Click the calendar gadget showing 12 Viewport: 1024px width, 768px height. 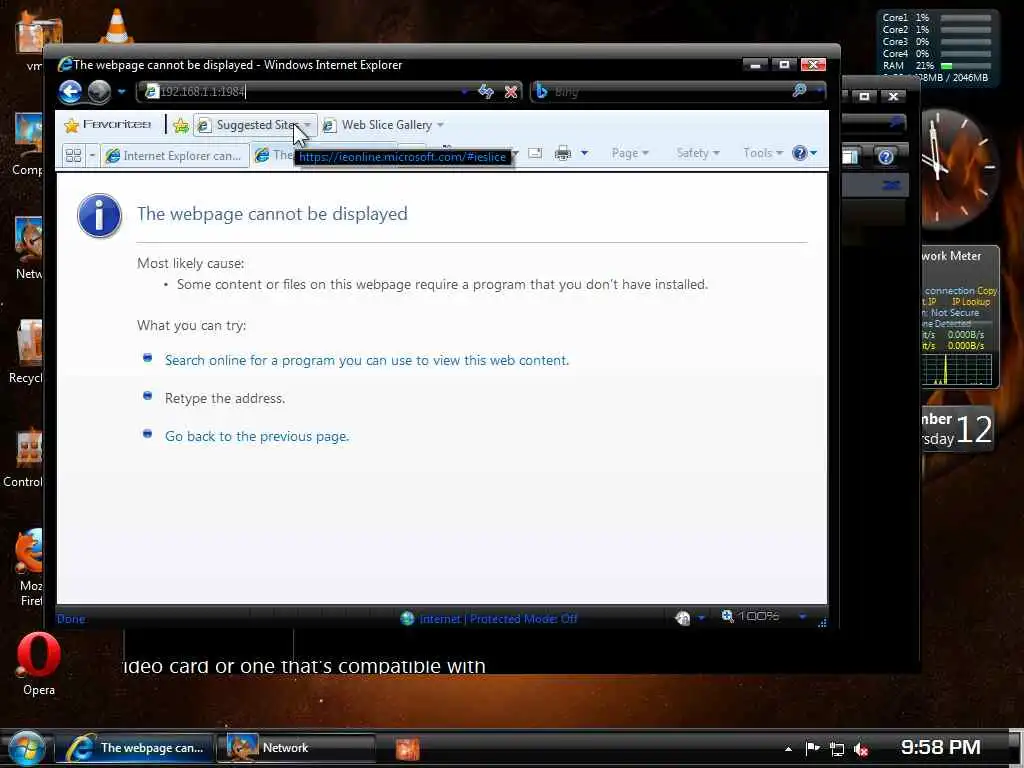point(960,430)
